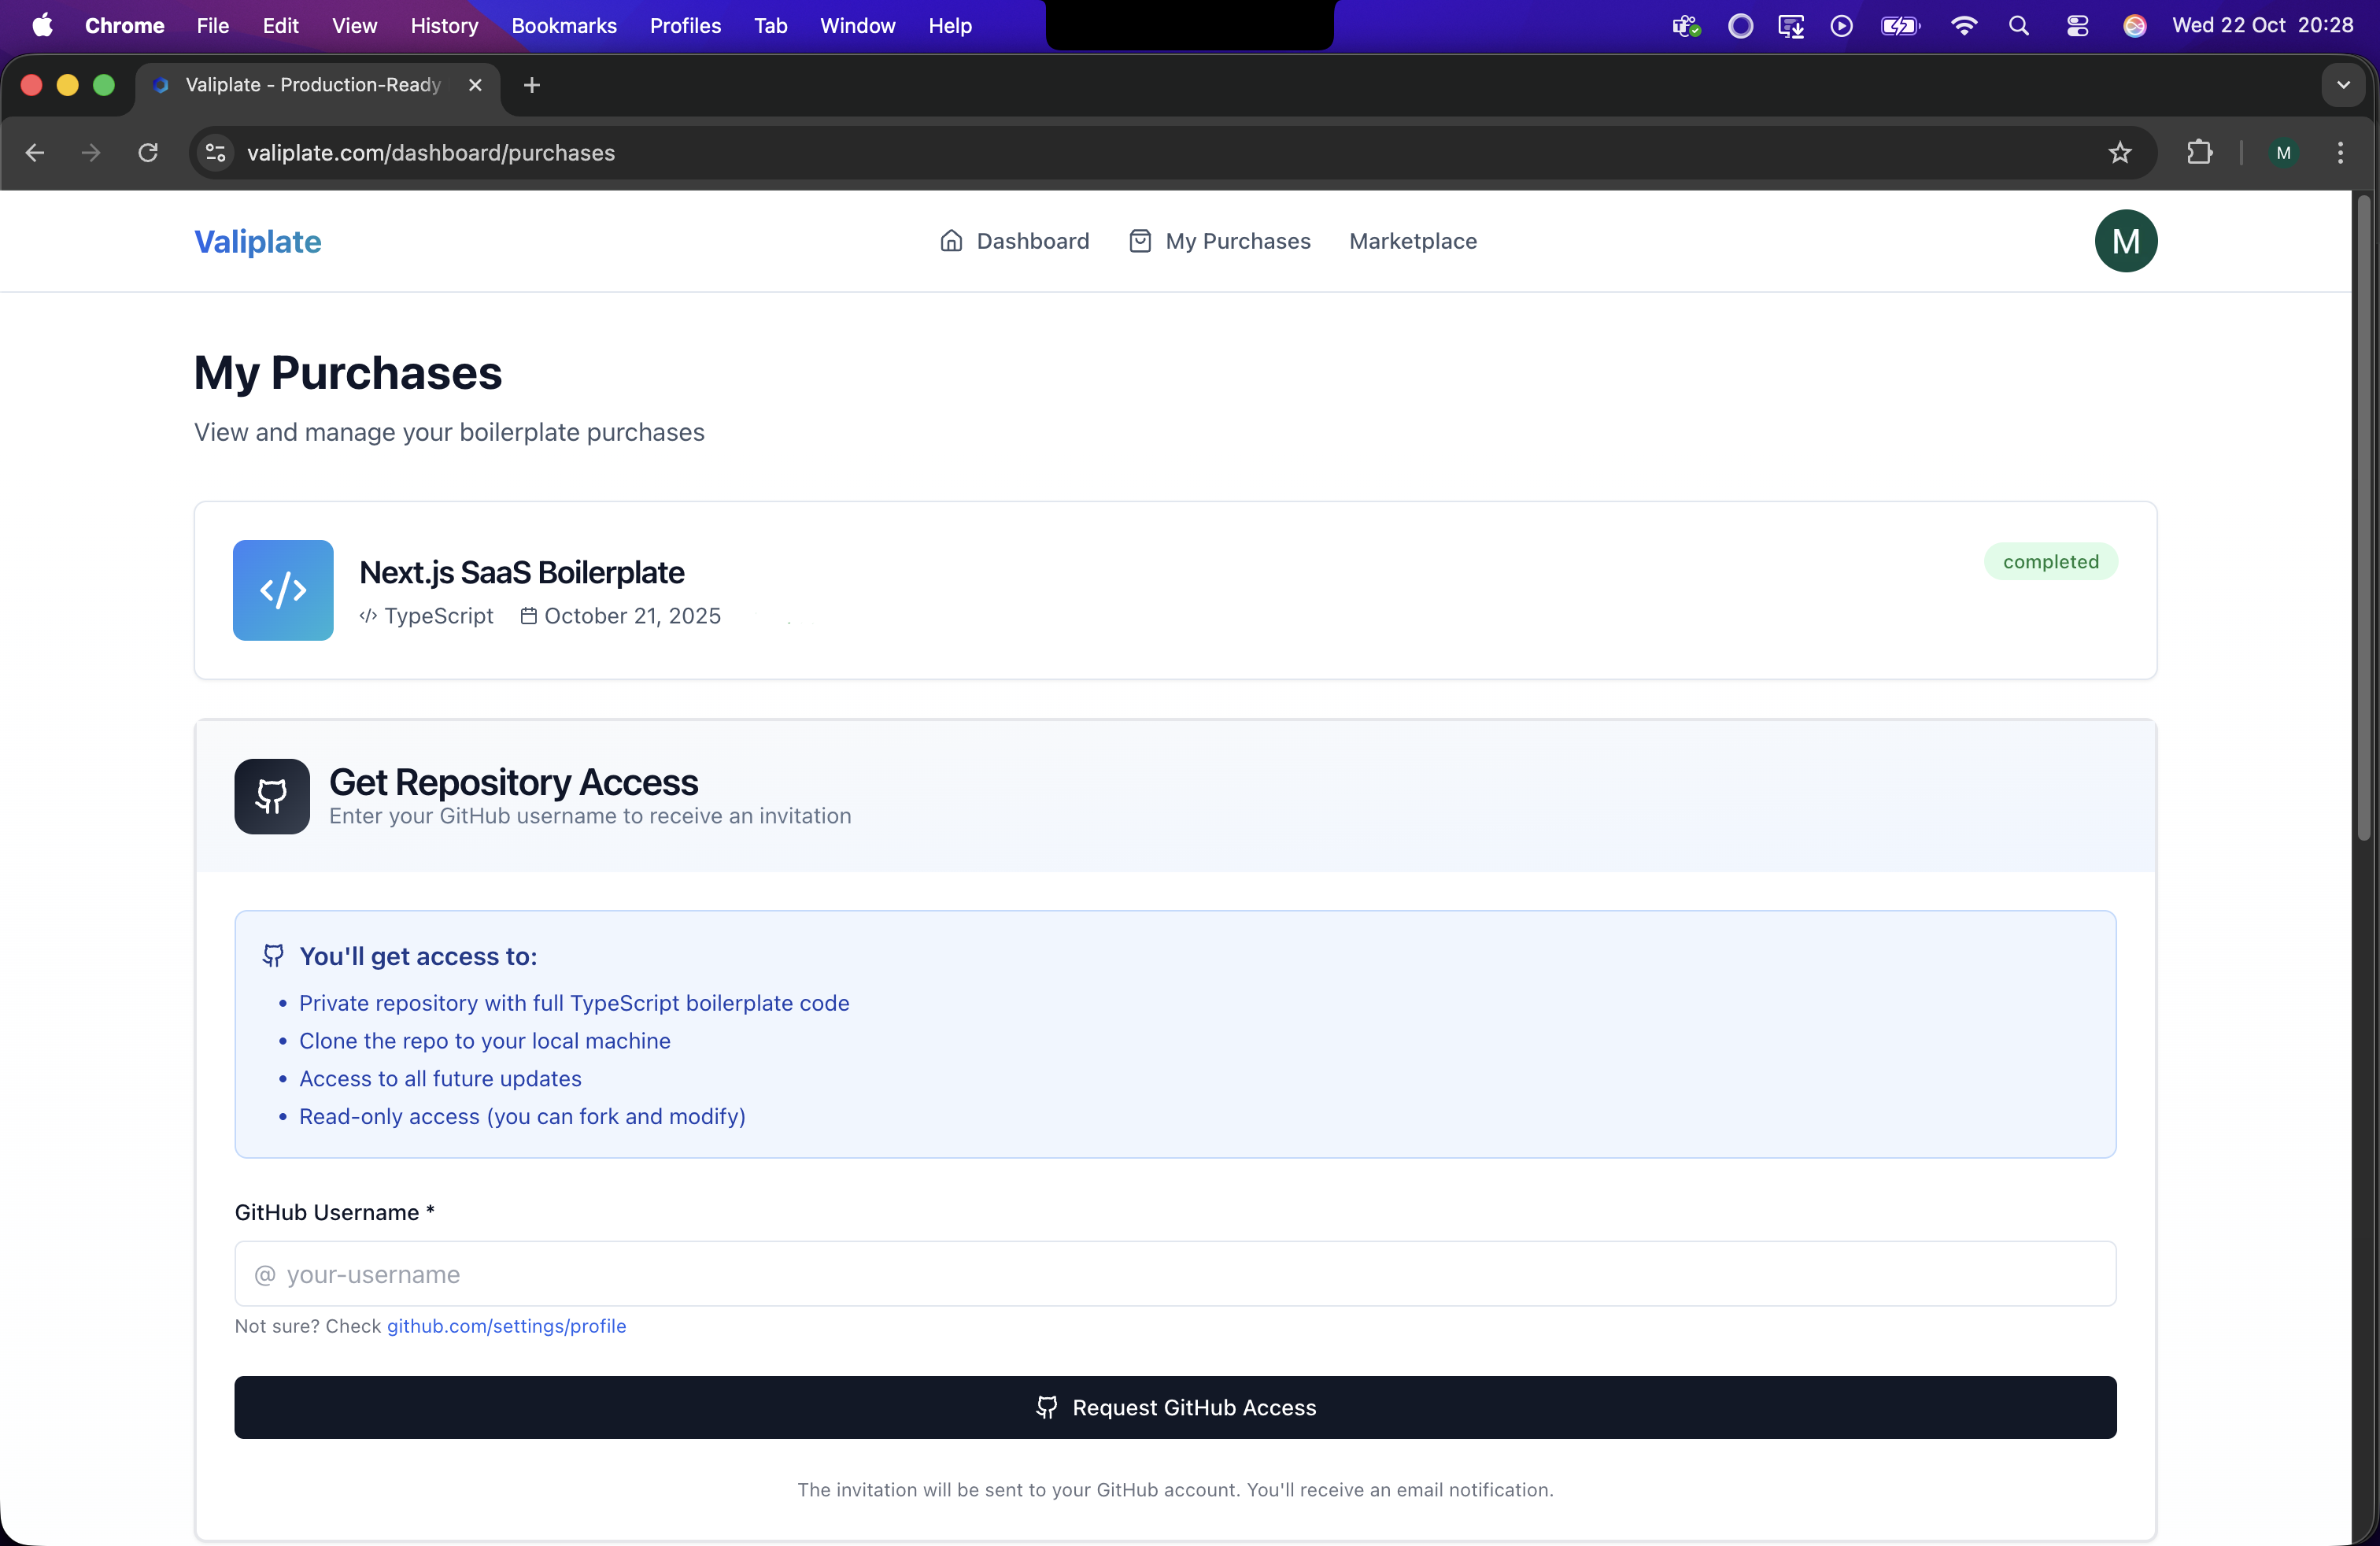
Task: Open the github.com/settings/profile link
Action: 506,1326
